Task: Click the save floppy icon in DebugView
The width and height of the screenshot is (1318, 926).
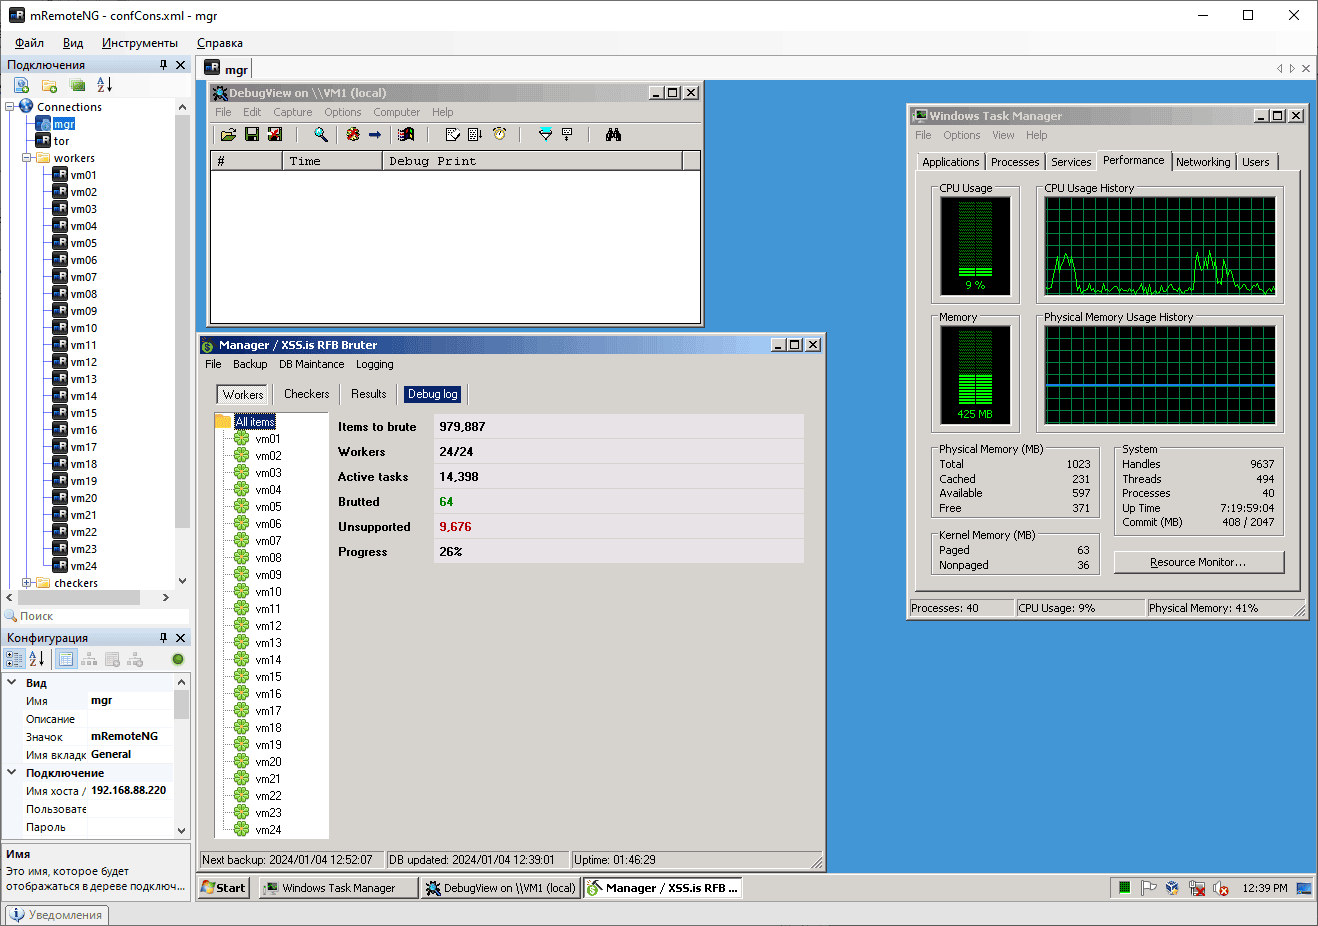Action: [252, 134]
